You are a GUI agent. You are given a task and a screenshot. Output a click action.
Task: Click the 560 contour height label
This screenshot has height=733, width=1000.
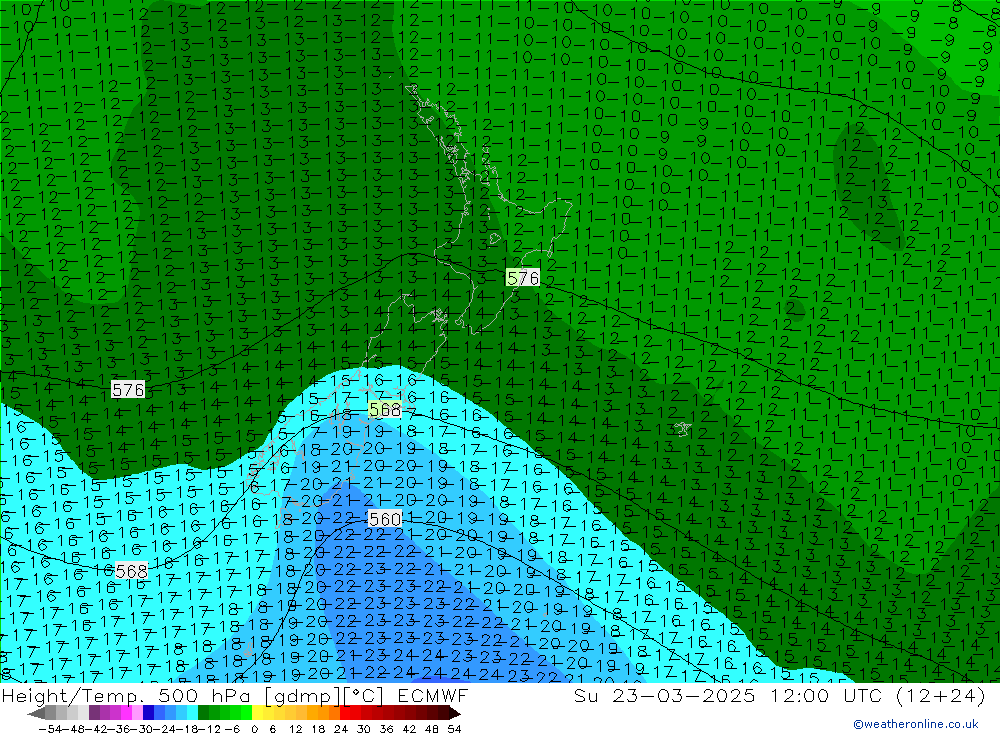pos(385,519)
